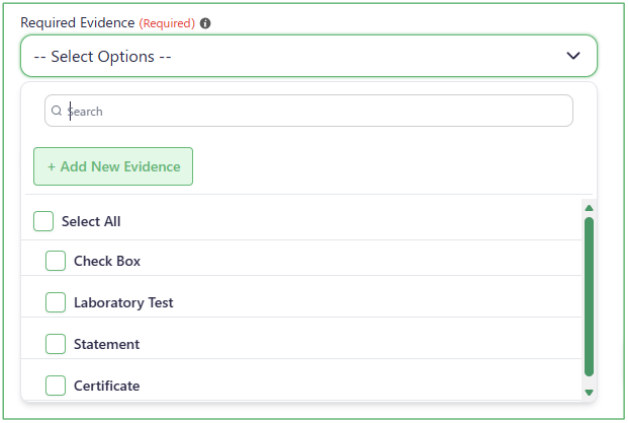Click the Certificate label text
The width and height of the screenshot is (628, 423).
[x=107, y=386]
